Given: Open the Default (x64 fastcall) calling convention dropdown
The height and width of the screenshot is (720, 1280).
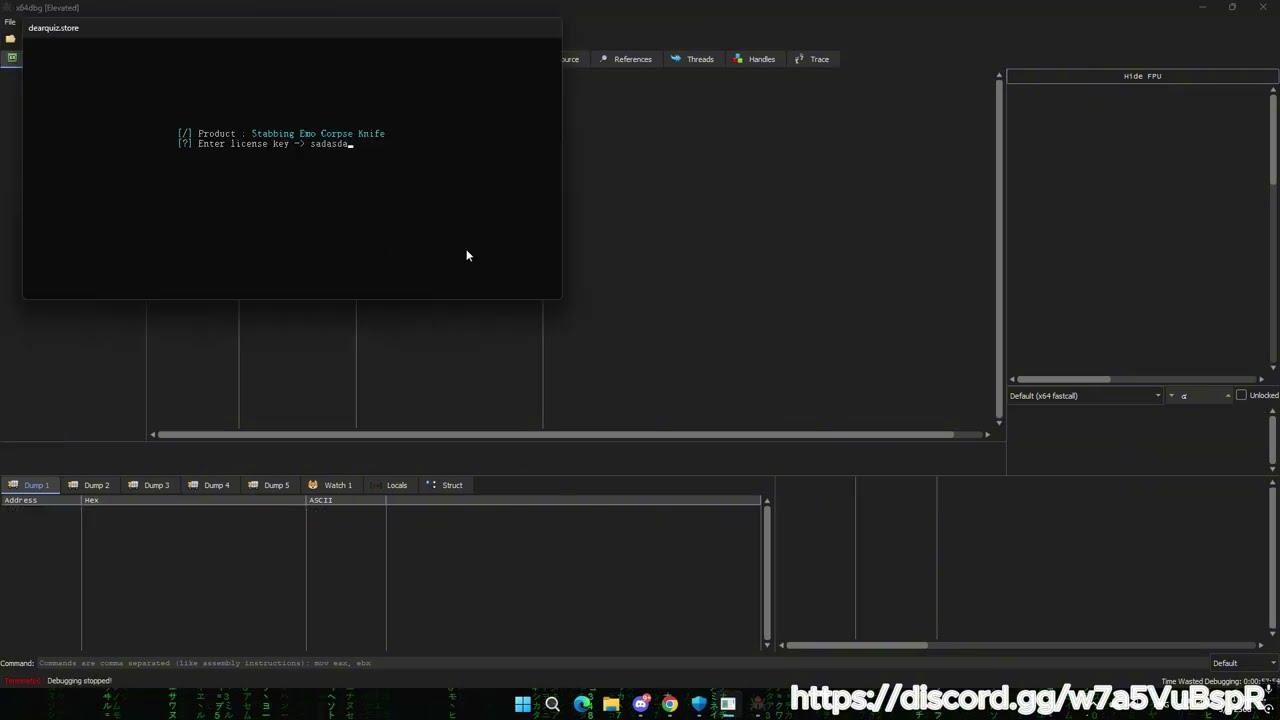Looking at the screenshot, I should coord(1085,396).
